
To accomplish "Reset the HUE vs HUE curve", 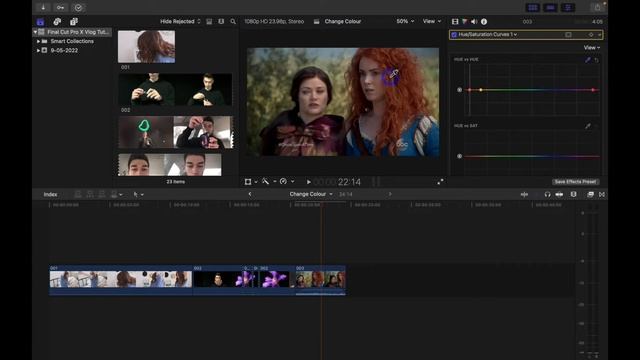I will (597, 60).
